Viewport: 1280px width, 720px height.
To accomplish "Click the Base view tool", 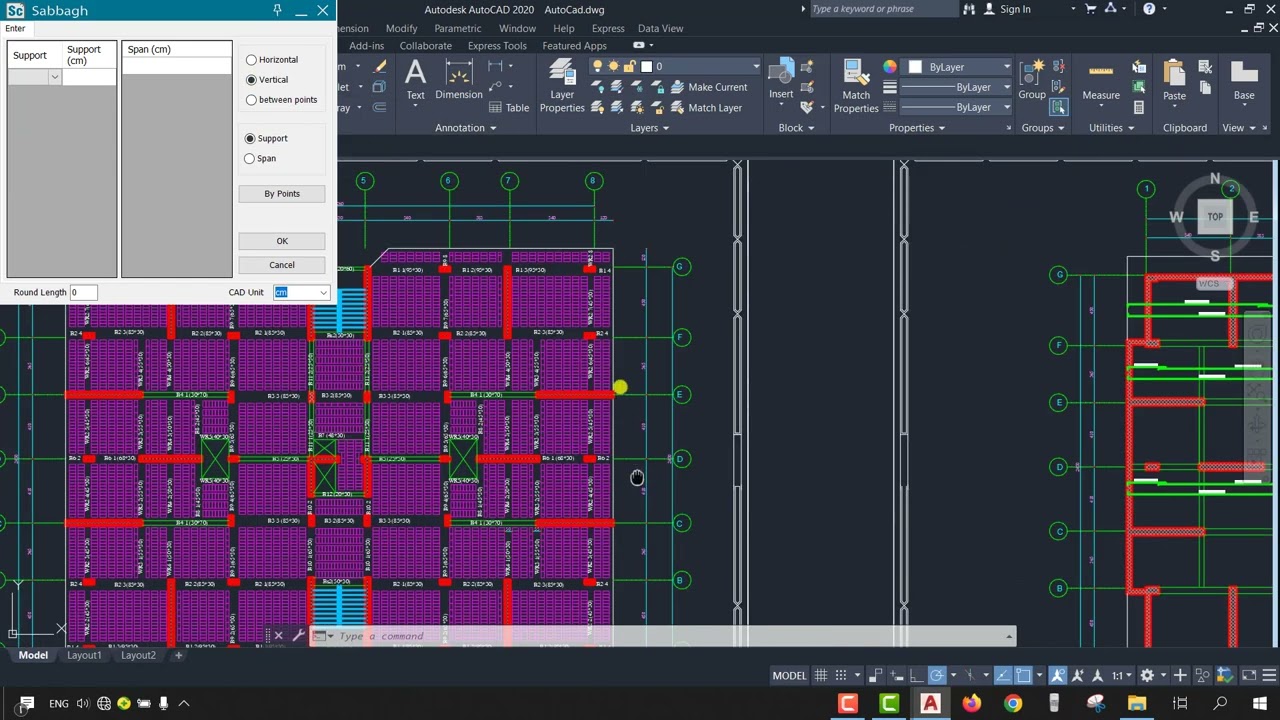I will coord(1244,82).
